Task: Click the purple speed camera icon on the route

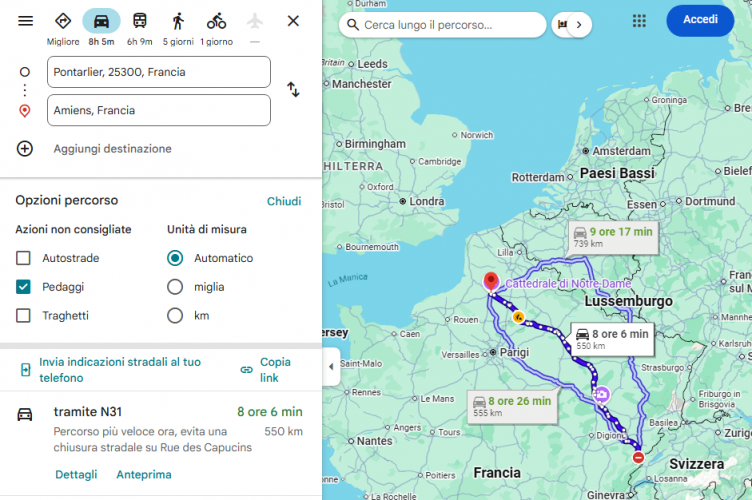Action: click(x=601, y=394)
